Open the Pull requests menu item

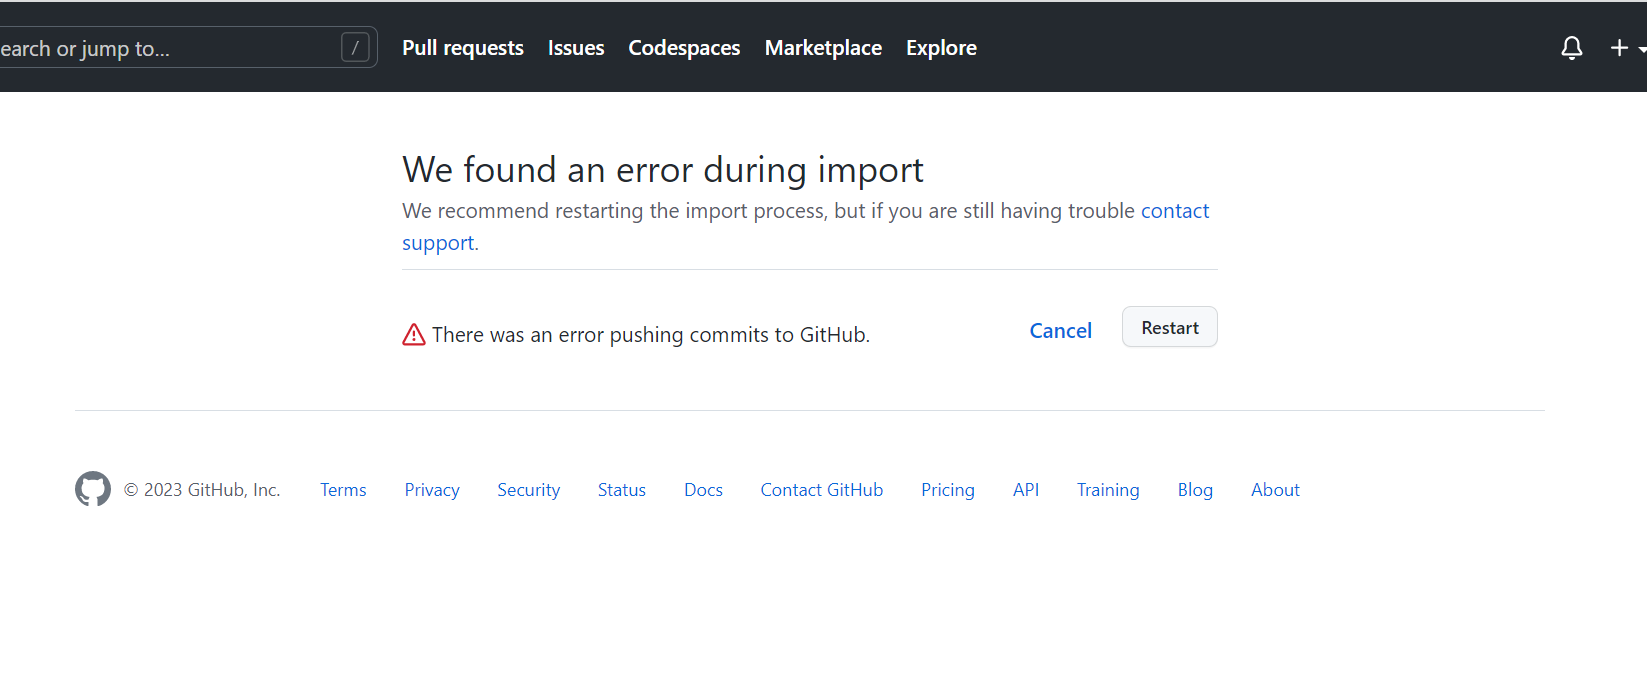[x=462, y=47]
